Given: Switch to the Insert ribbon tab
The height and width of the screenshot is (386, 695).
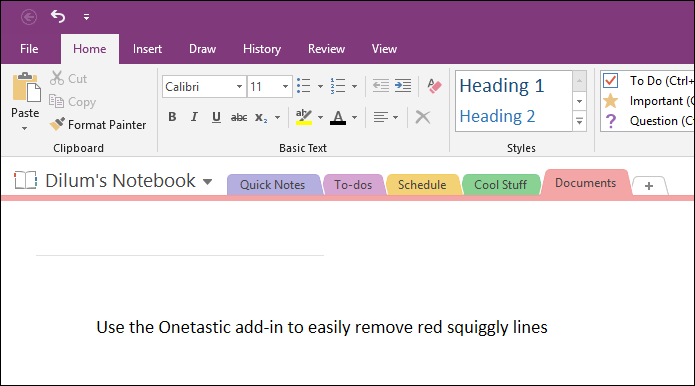Looking at the screenshot, I should pyautogui.click(x=147, y=49).
